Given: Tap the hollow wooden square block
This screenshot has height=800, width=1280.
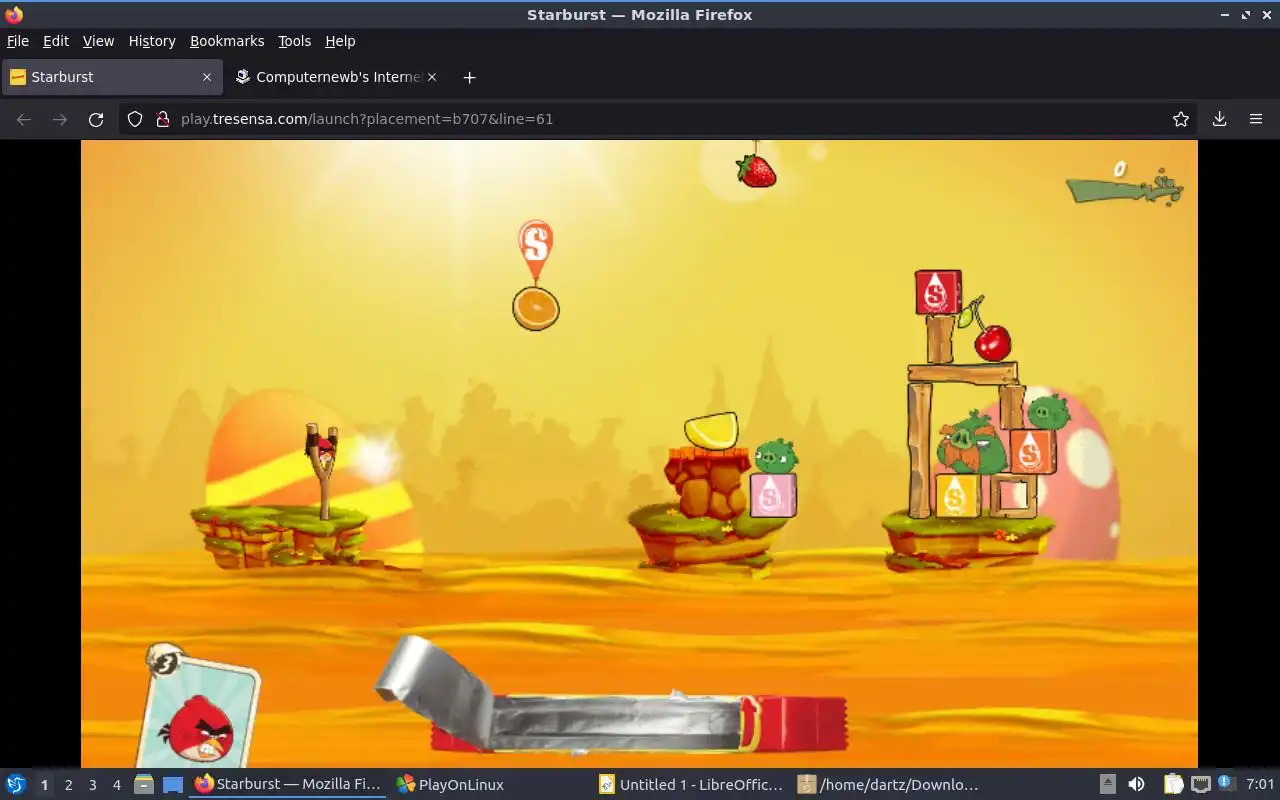Looking at the screenshot, I should (1014, 495).
